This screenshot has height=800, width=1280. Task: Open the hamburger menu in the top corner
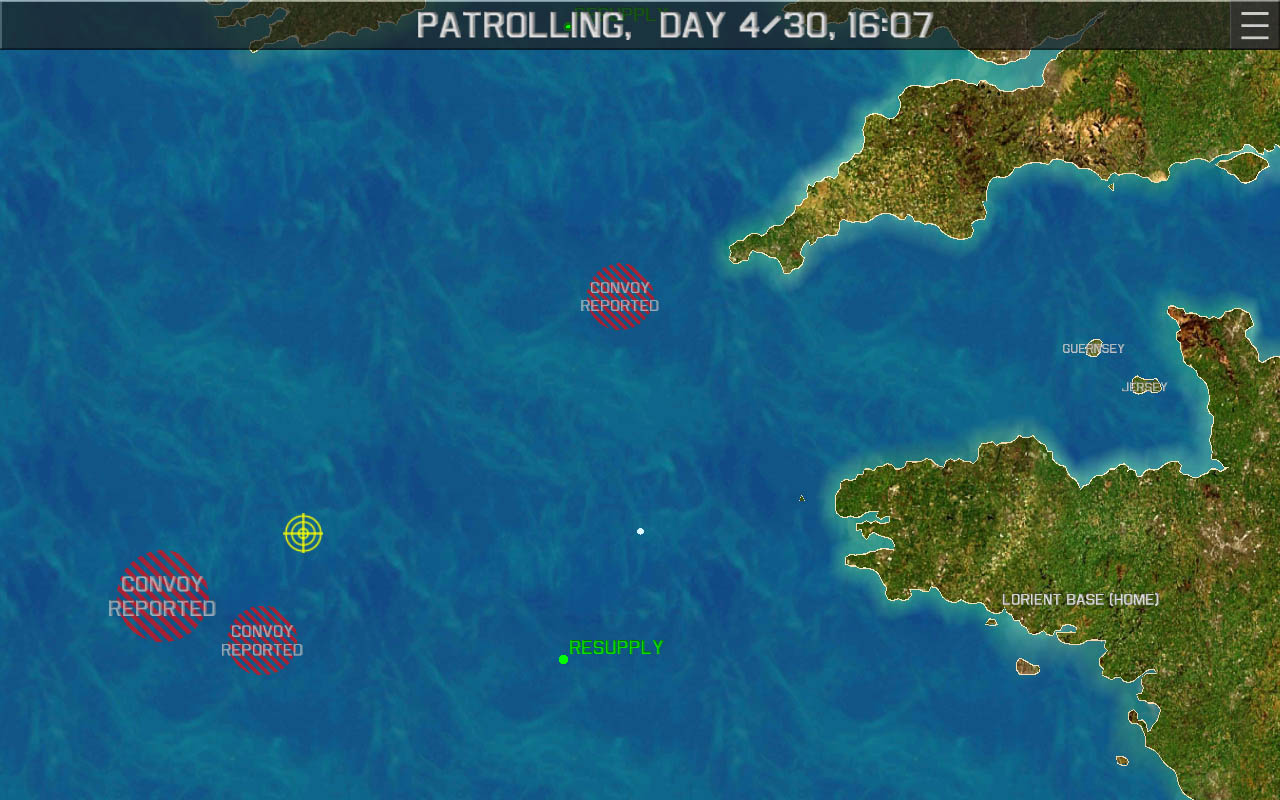[x=1254, y=25]
